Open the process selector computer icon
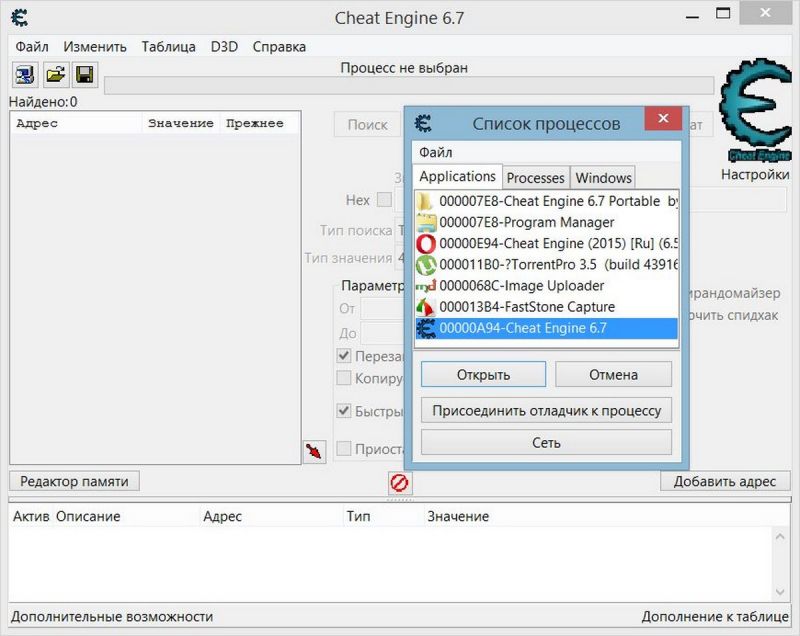 (x=24, y=75)
